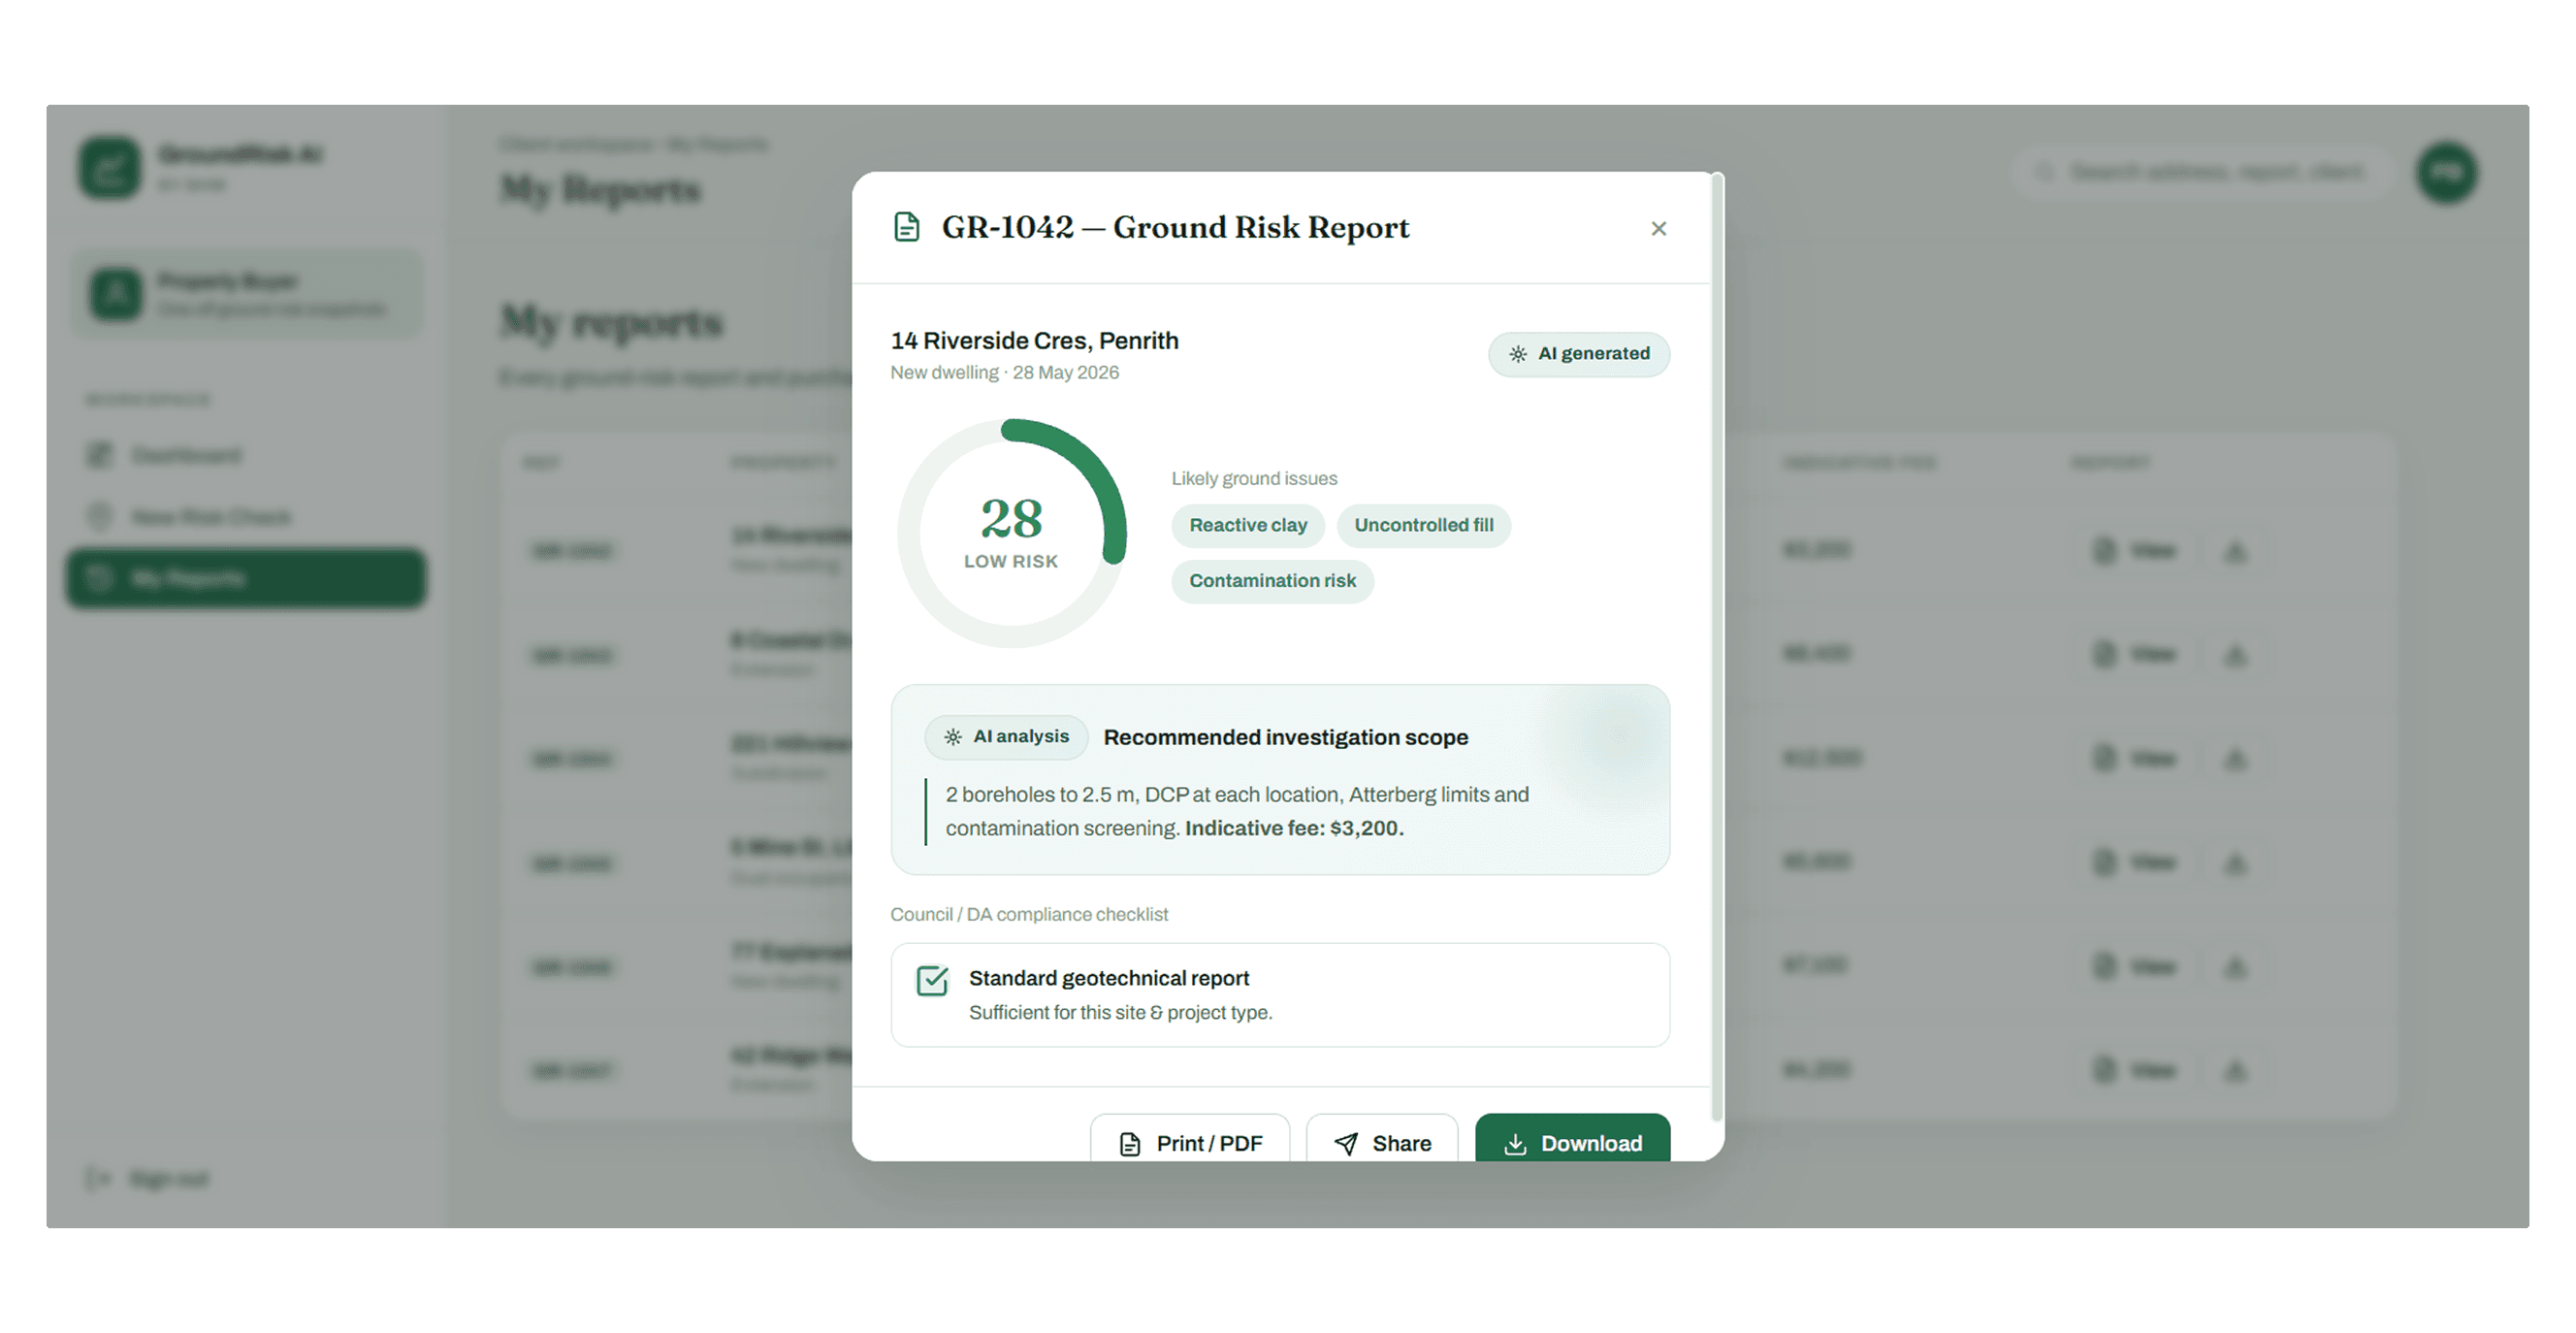
Task: Click the Standard geotechnical report check icon
Action: 932,980
